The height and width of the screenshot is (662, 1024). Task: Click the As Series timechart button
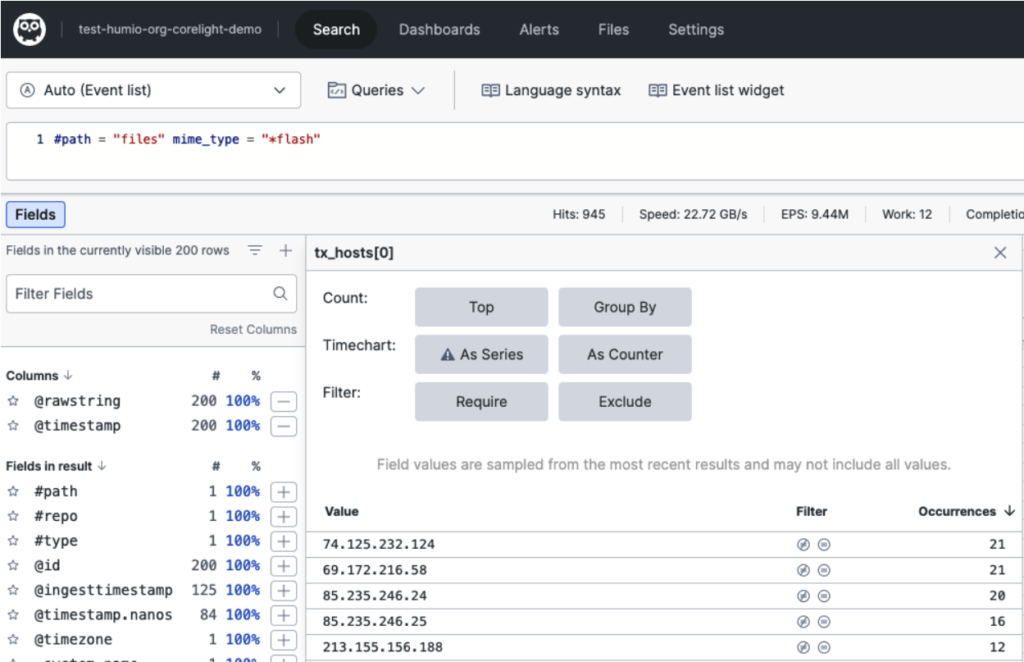coord(481,355)
